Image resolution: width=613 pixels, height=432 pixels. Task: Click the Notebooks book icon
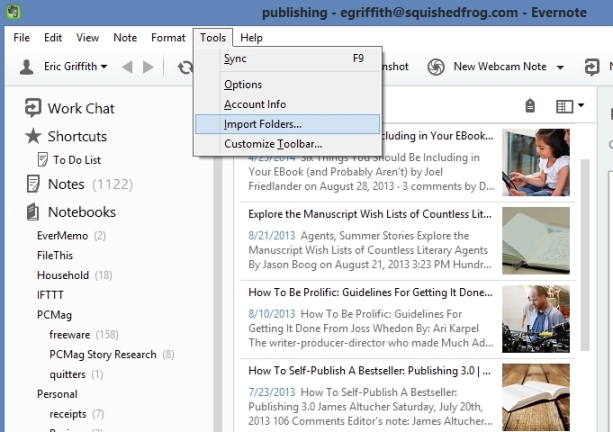tap(33, 212)
